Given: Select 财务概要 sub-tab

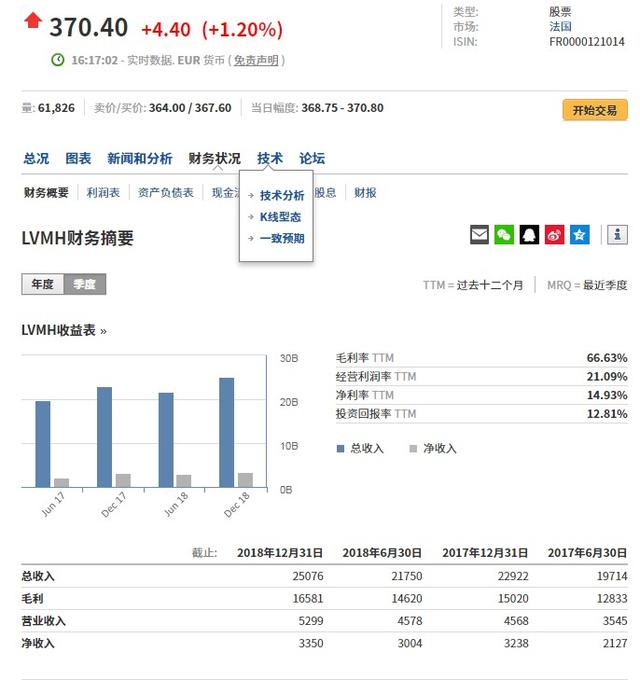Looking at the screenshot, I should [46, 193].
